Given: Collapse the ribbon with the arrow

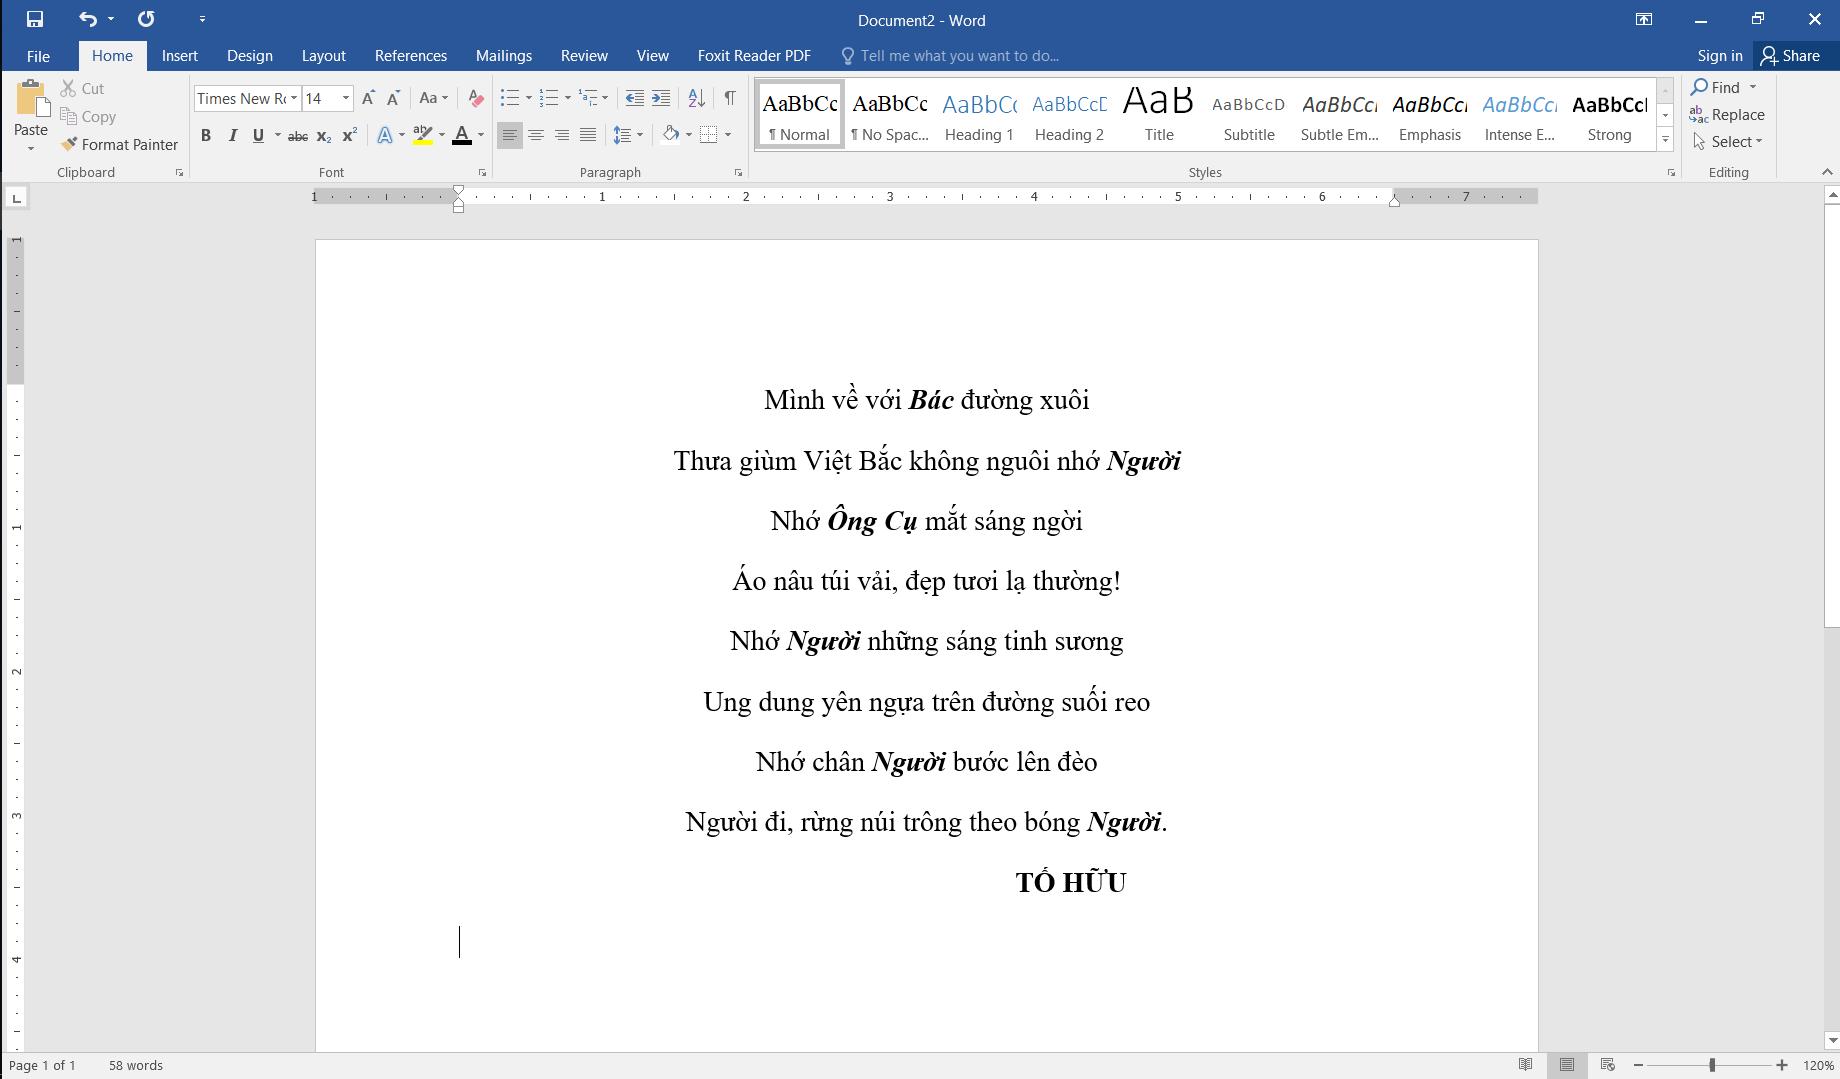Looking at the screenshot, I should 1827,173.
